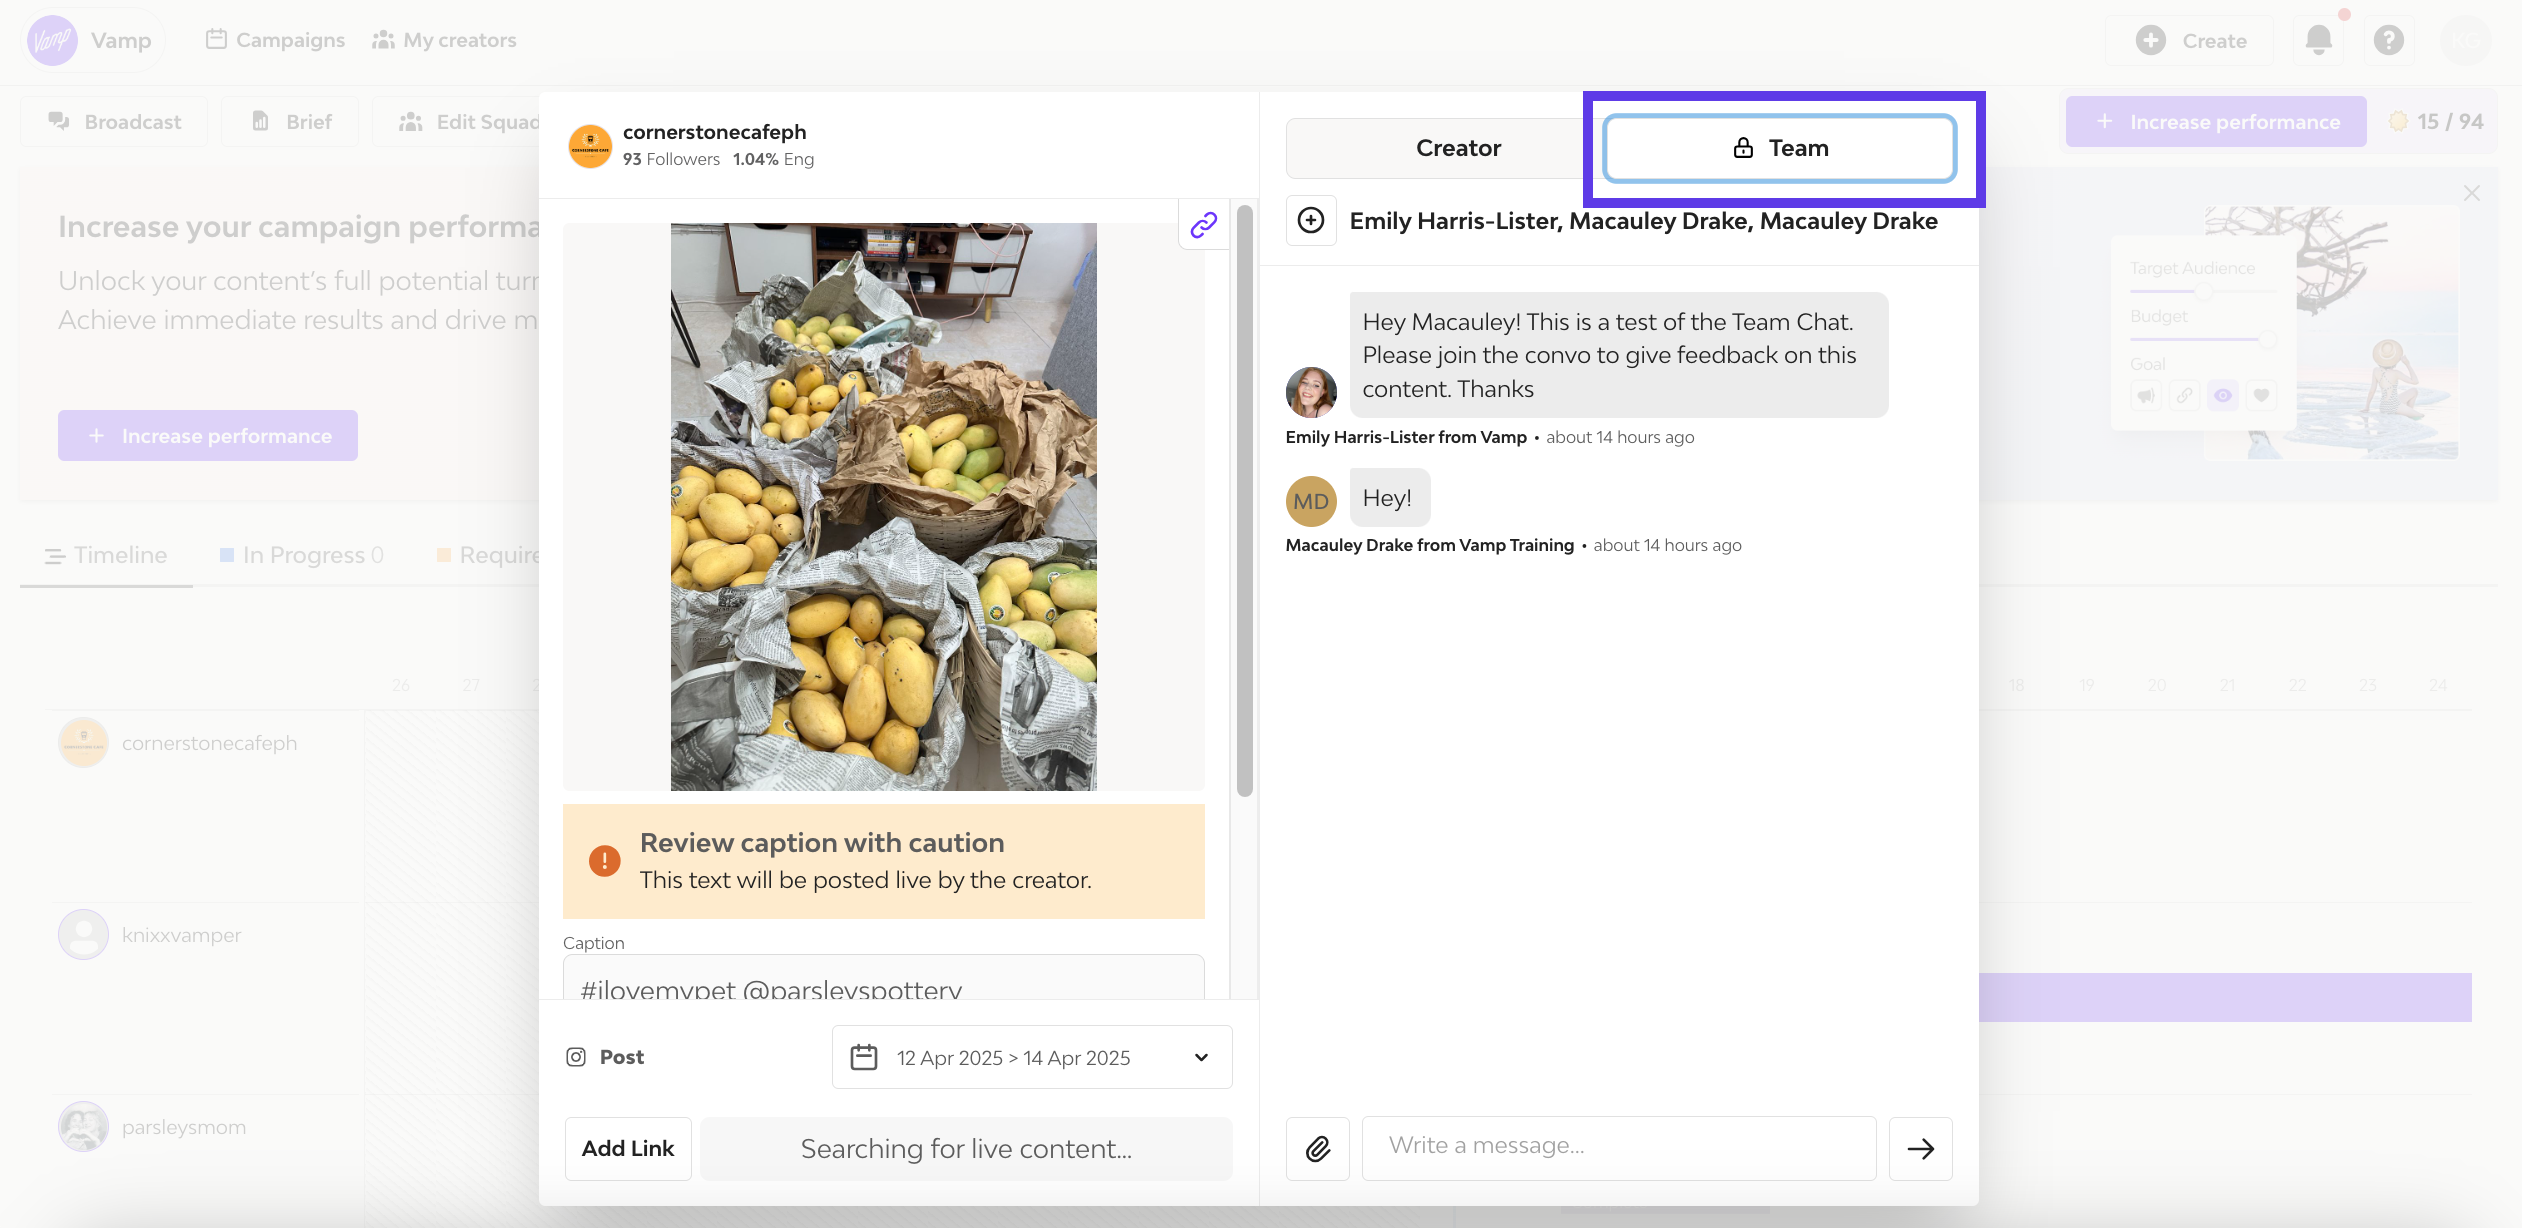Viewport: 2522px width, 1228px height.
Task: Click the MD avatar of Macauley Drake
Action: (x=1311, y=501)
